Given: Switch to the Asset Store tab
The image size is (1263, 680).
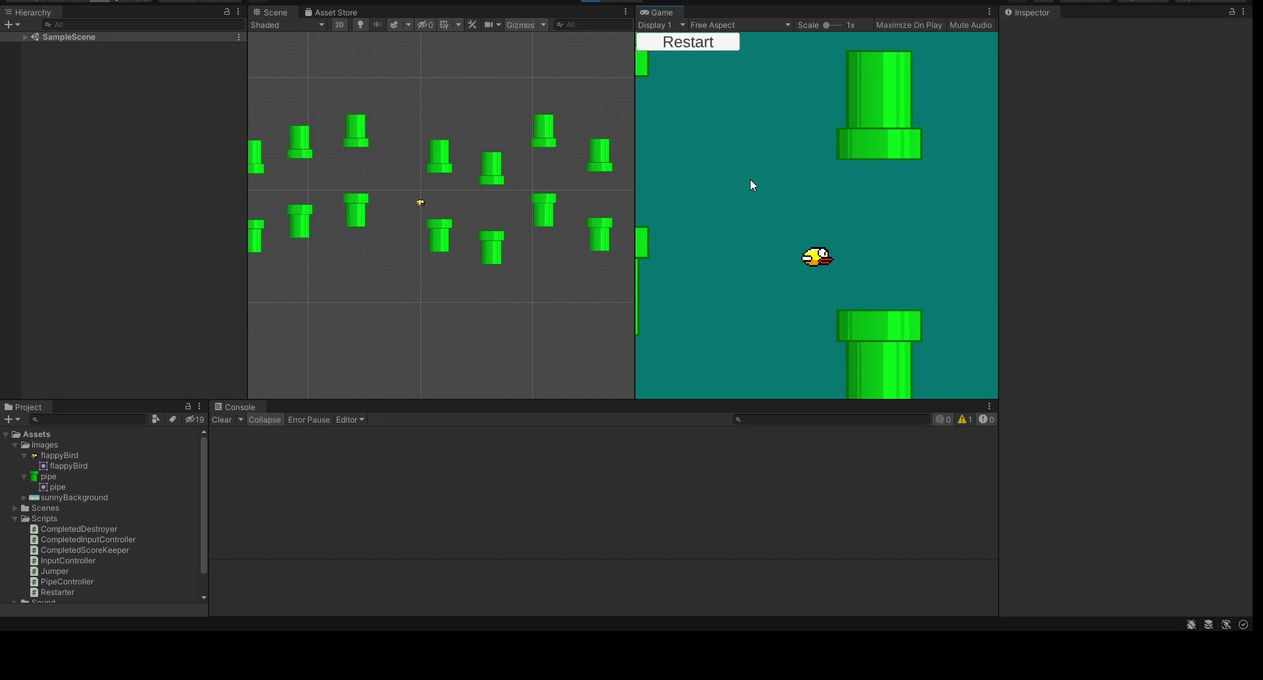Looking at the screenshot, I should pyautogui.click(x=331, y=12).
